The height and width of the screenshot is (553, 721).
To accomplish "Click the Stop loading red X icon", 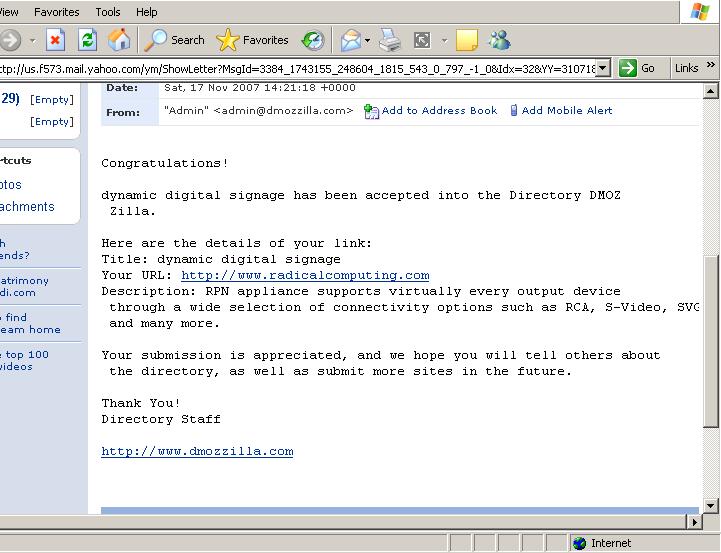I will [x=55, y=40].
